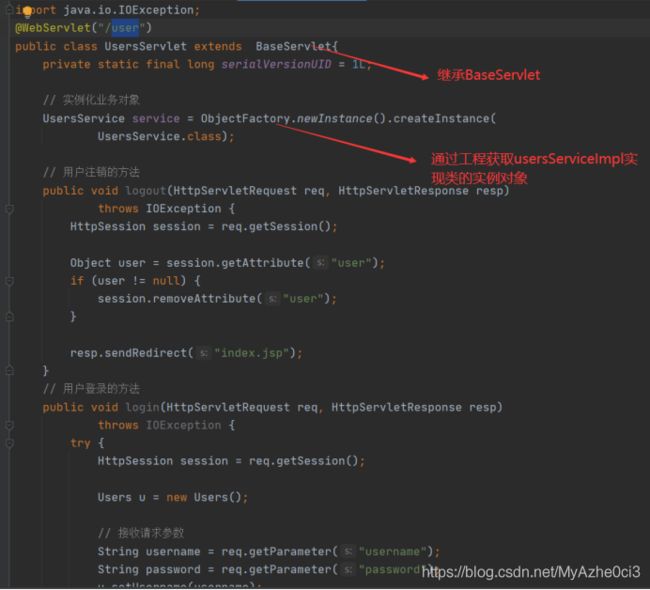Click the java.io.IOException import text

[x=129, y=10]
